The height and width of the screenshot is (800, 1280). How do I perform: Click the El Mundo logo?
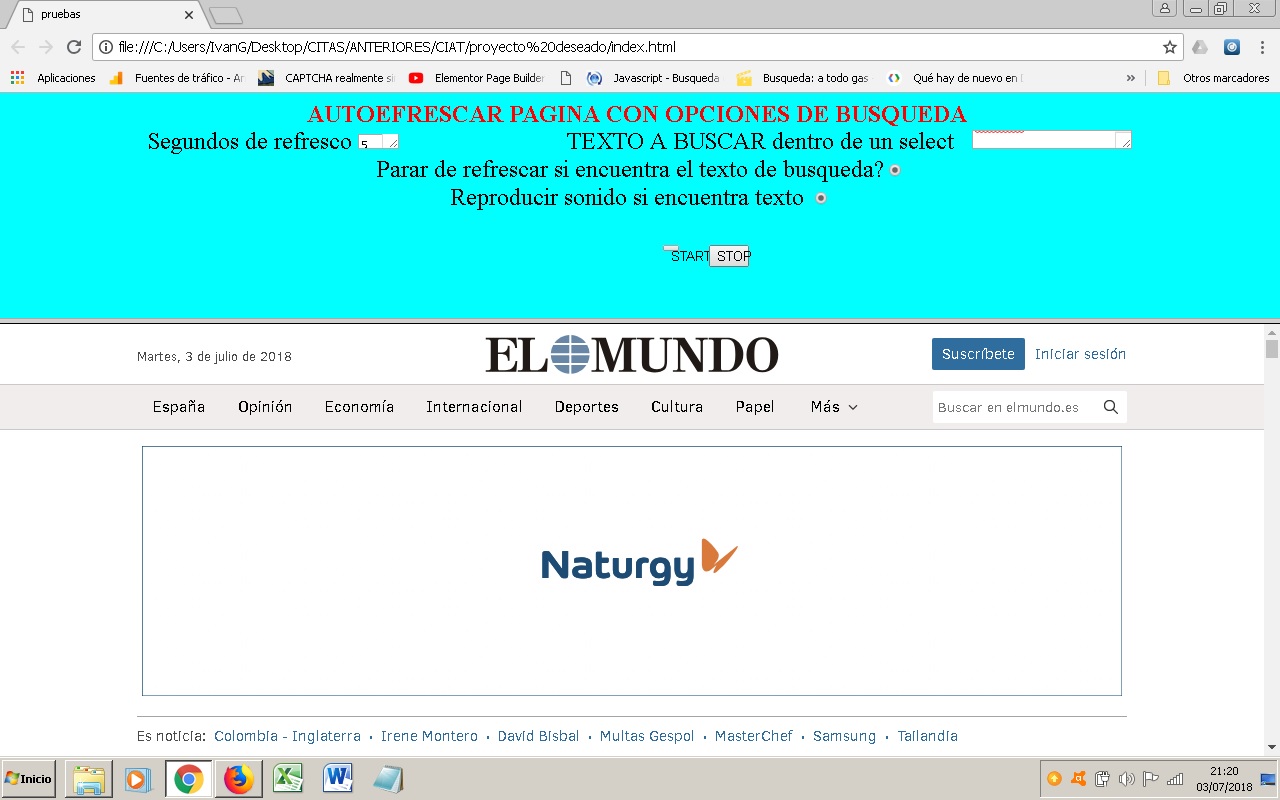632,354
